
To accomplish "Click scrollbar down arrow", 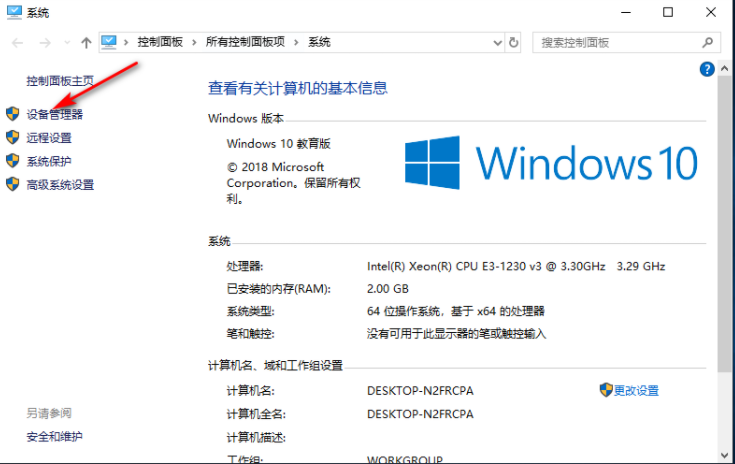I will coord(725,455).
